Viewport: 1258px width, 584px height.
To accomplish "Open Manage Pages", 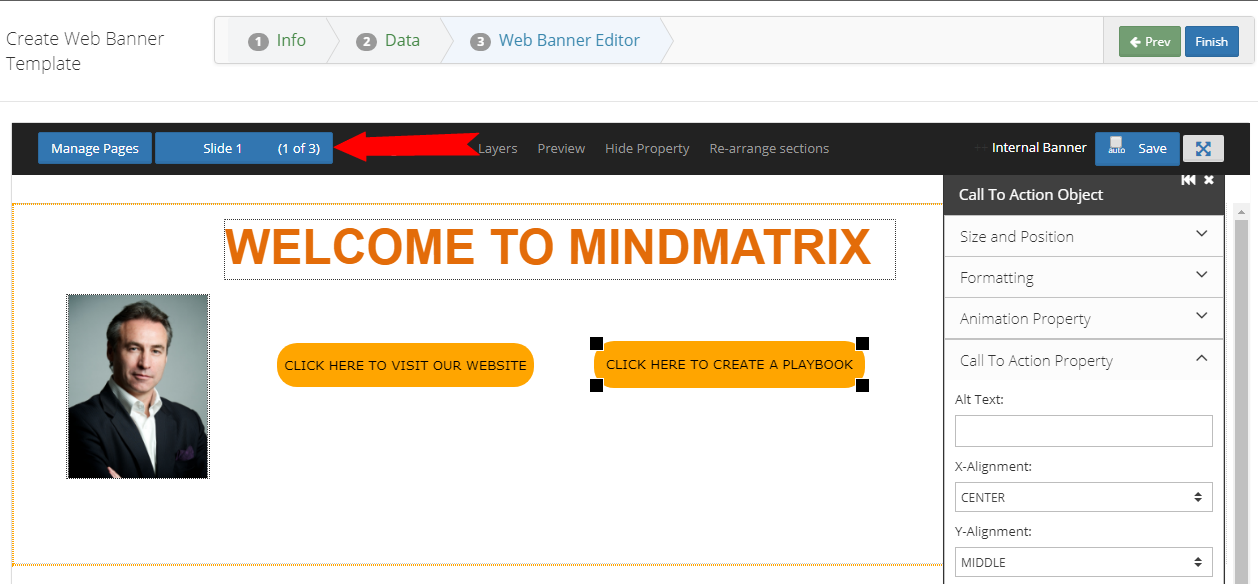I will pos(94,148).
